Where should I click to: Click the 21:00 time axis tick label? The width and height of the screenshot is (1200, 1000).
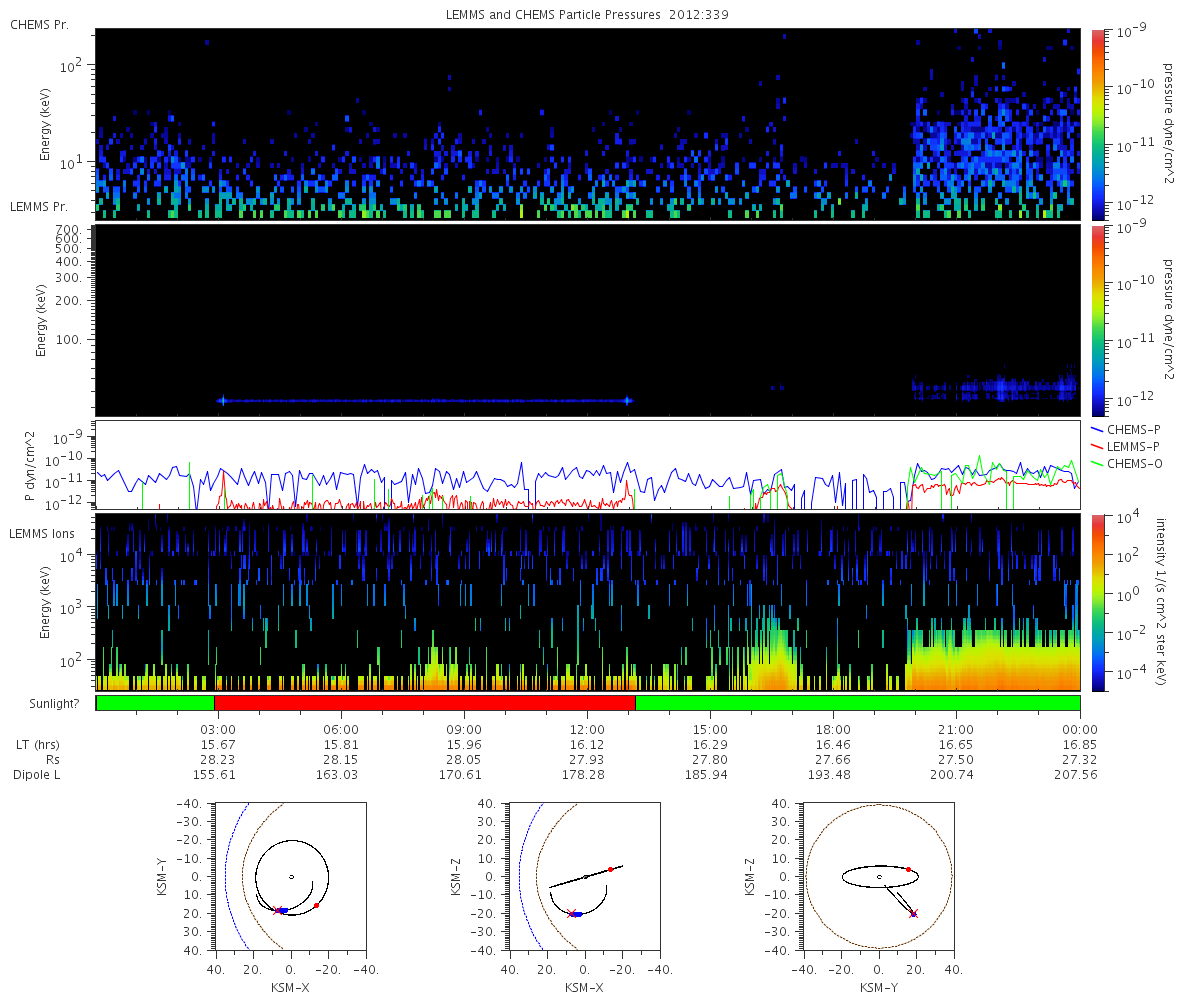pos(956,730)
